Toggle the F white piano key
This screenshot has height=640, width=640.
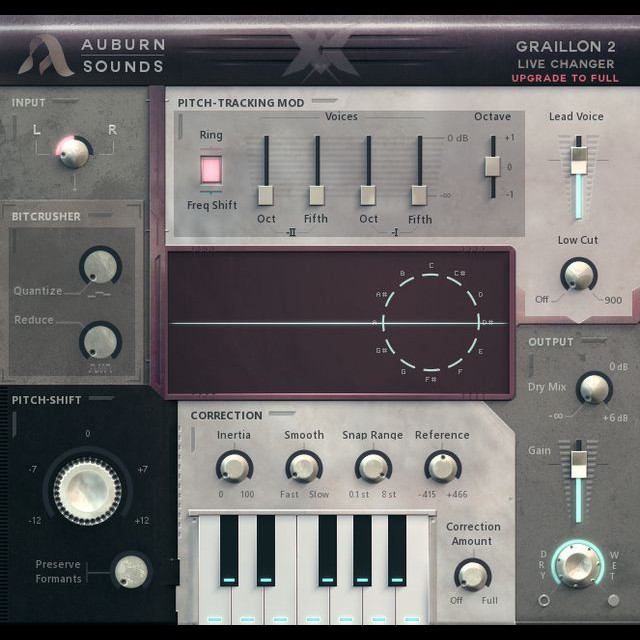pyautogui.click(x=313, y=600)
